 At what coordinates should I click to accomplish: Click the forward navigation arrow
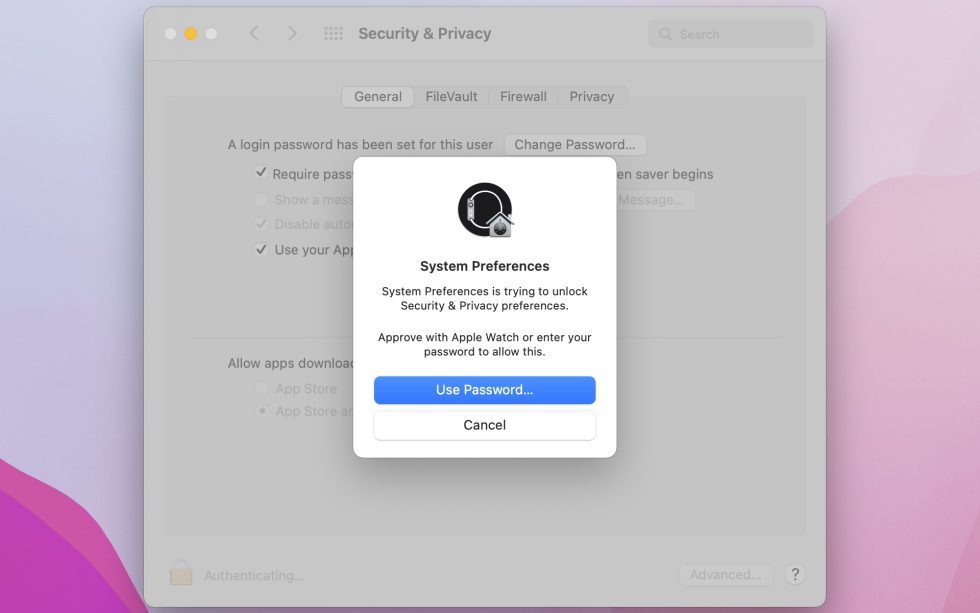[292, 32]
